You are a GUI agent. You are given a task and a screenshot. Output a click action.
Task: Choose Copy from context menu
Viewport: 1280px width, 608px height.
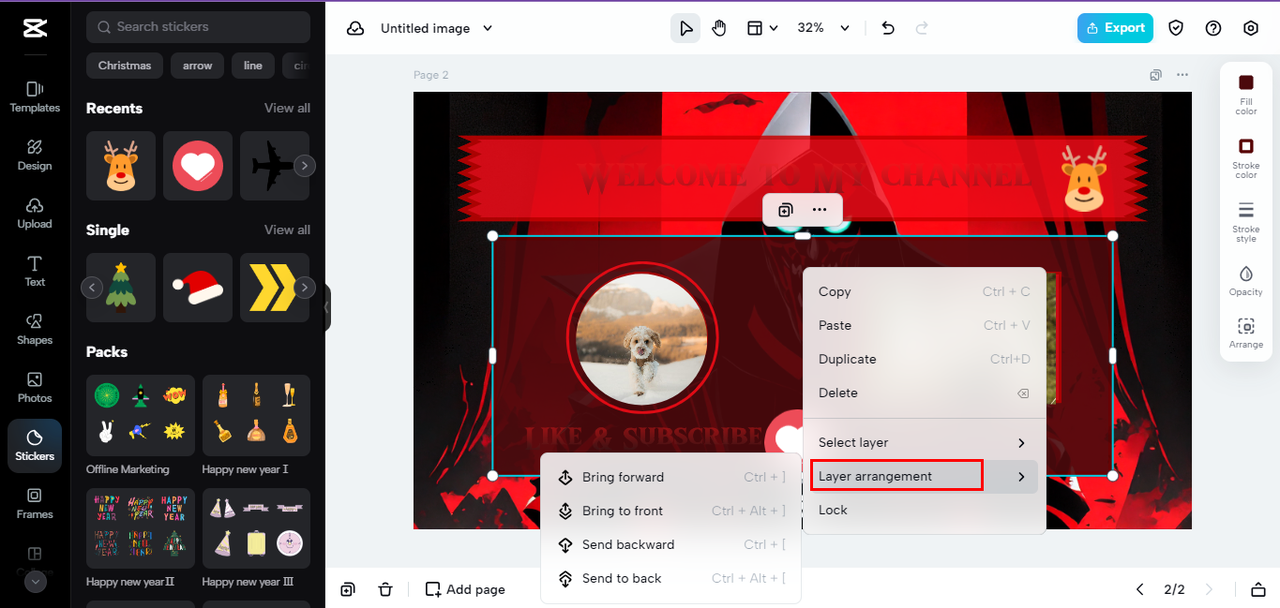(x=922, y=292)
